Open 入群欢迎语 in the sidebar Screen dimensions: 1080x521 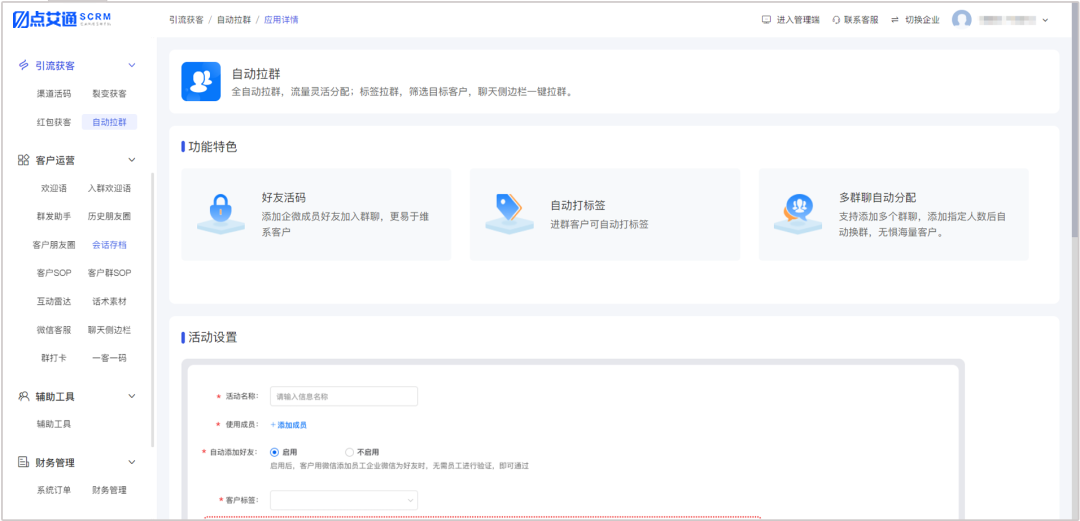(110, 188)
